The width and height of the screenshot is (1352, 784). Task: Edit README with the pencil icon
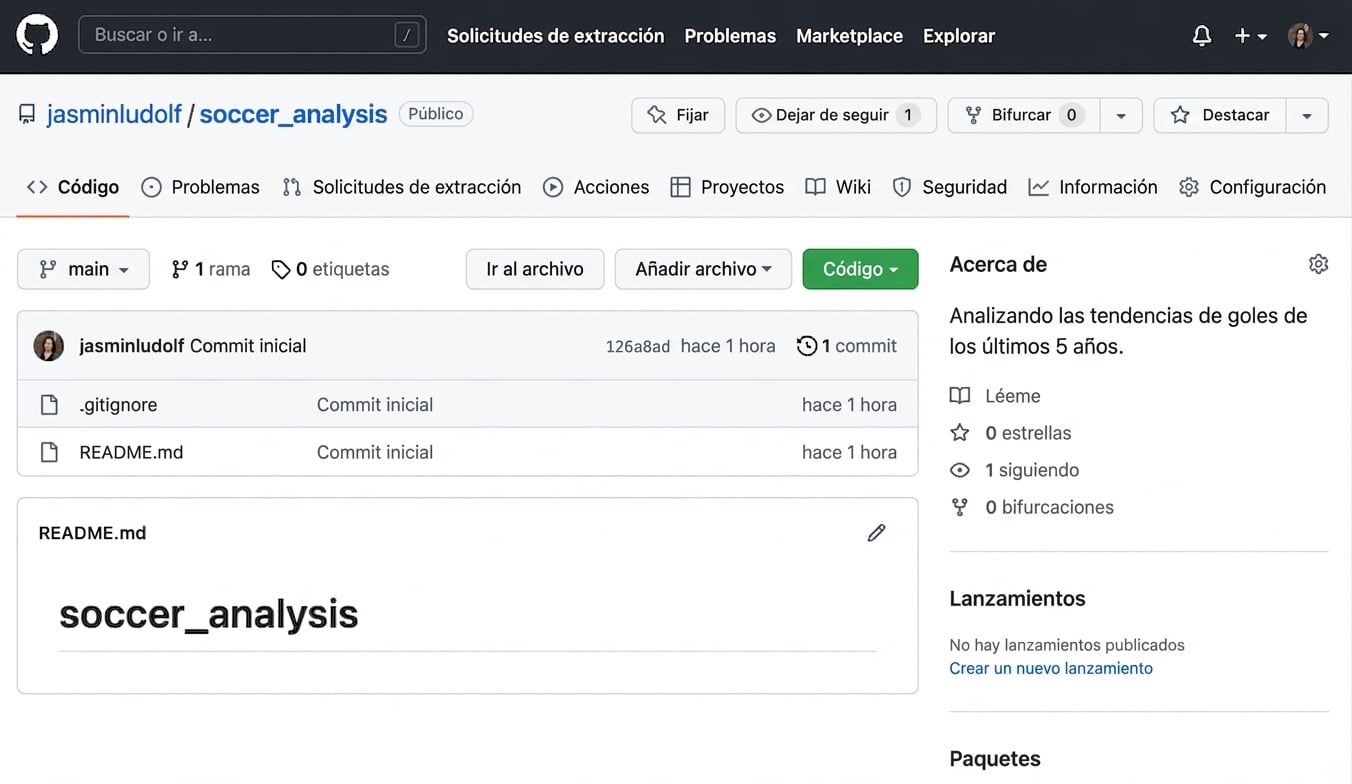(x=877, y=533)
